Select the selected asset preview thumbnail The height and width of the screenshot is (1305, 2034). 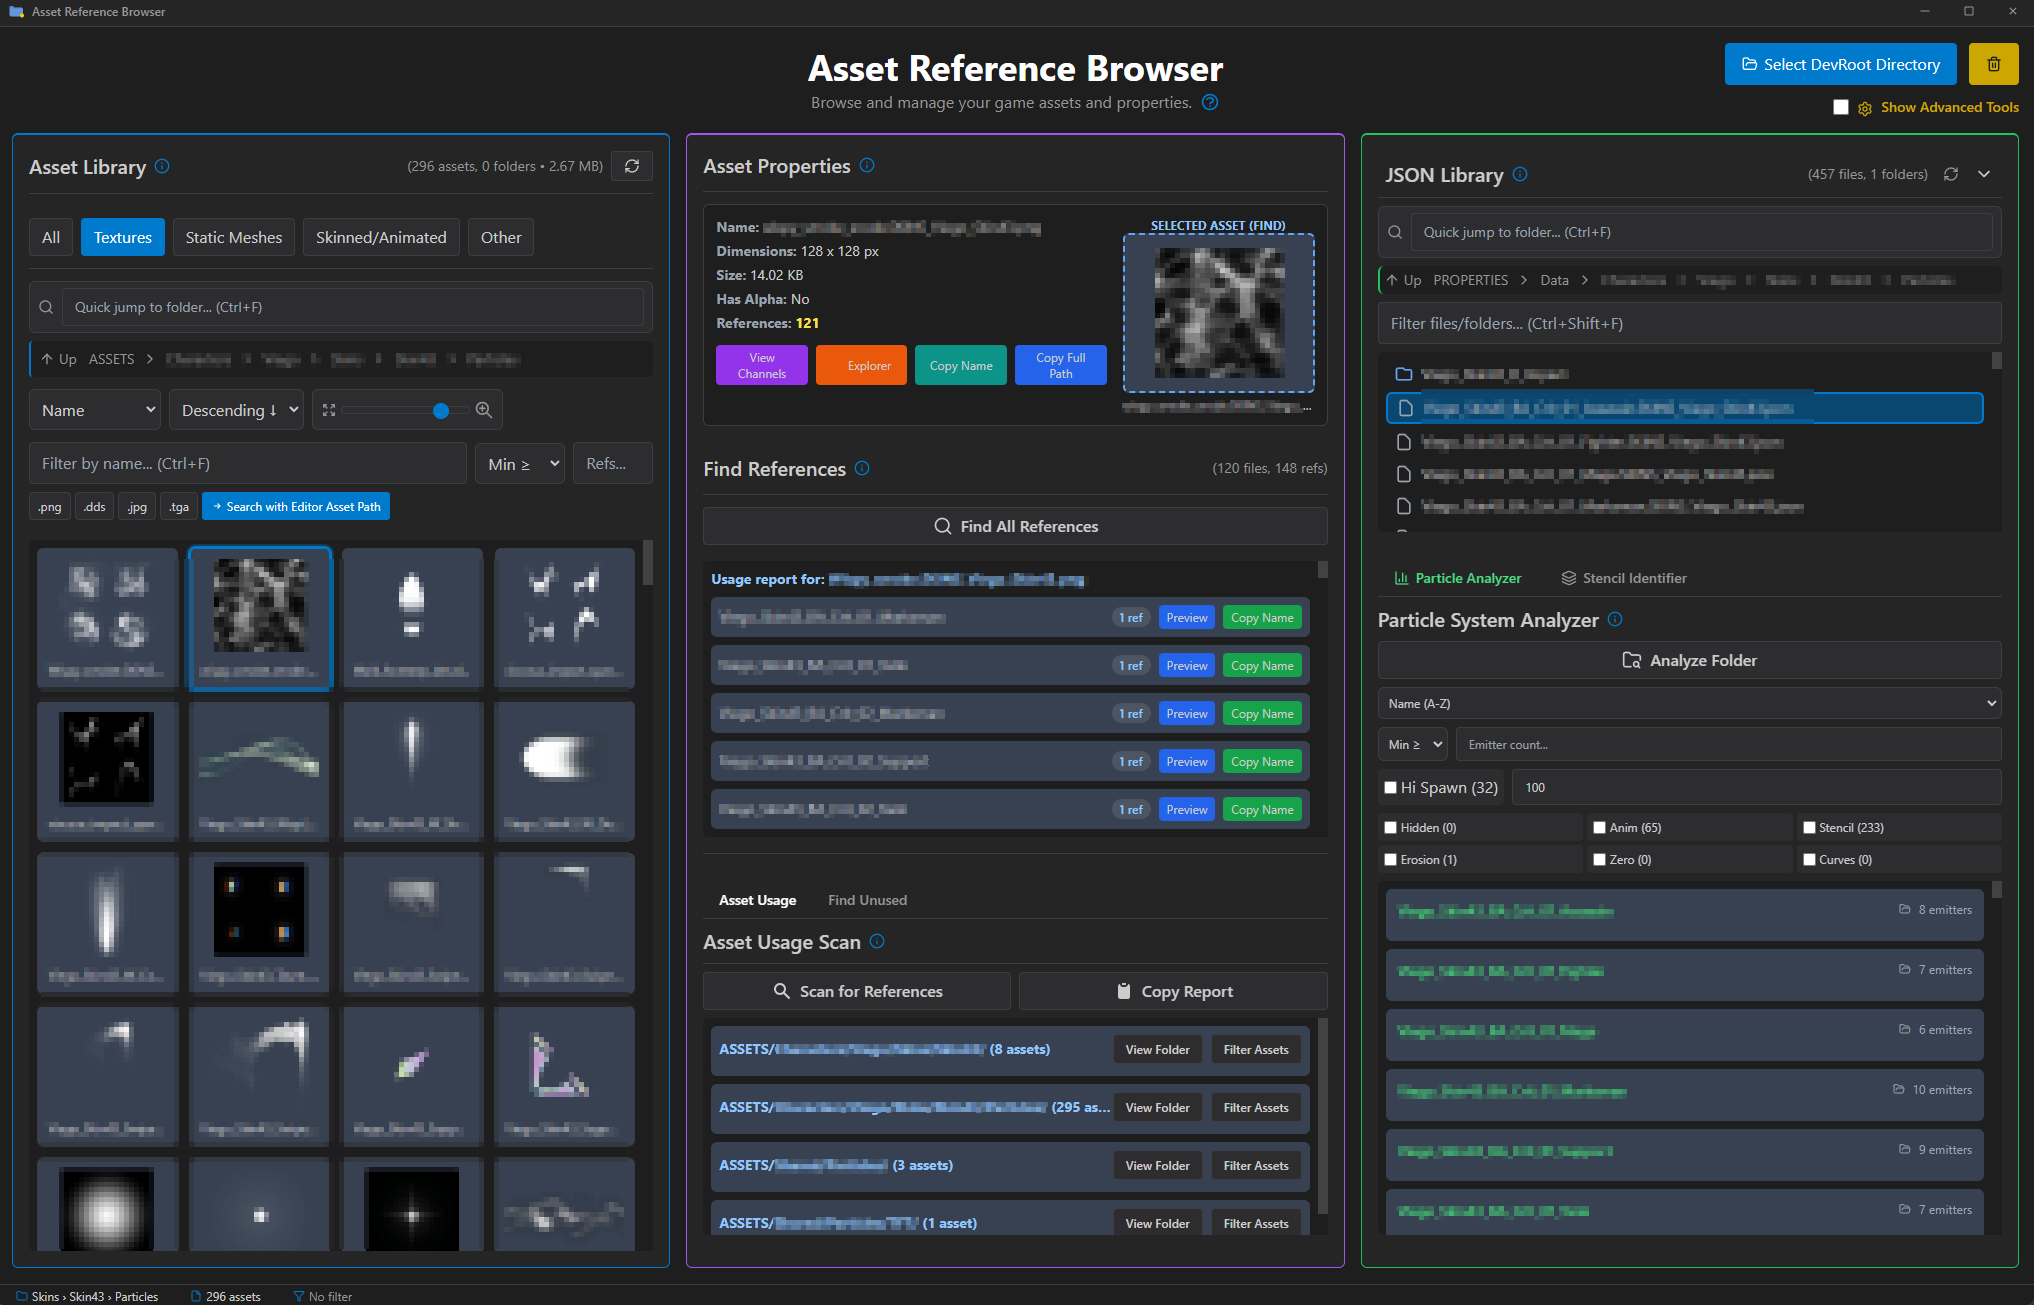click(1219, 313)
